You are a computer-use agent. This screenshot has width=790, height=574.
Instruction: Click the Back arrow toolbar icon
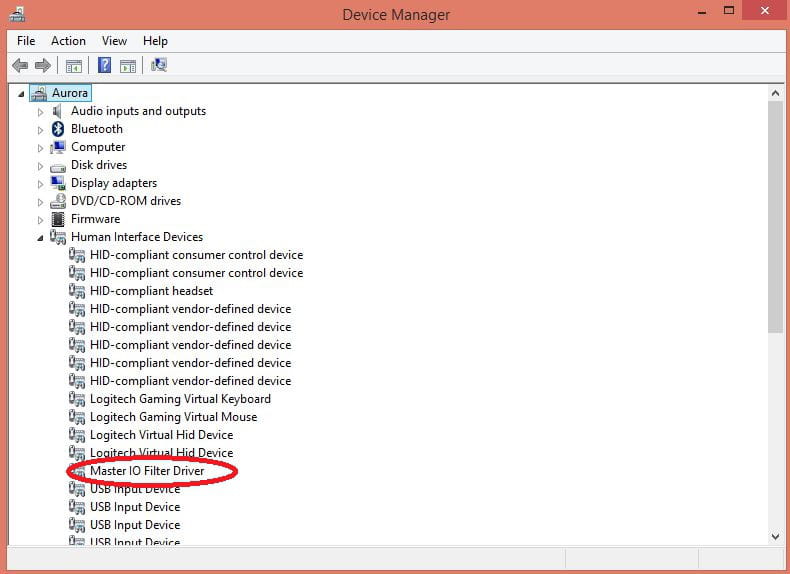[x=20, y=66]
